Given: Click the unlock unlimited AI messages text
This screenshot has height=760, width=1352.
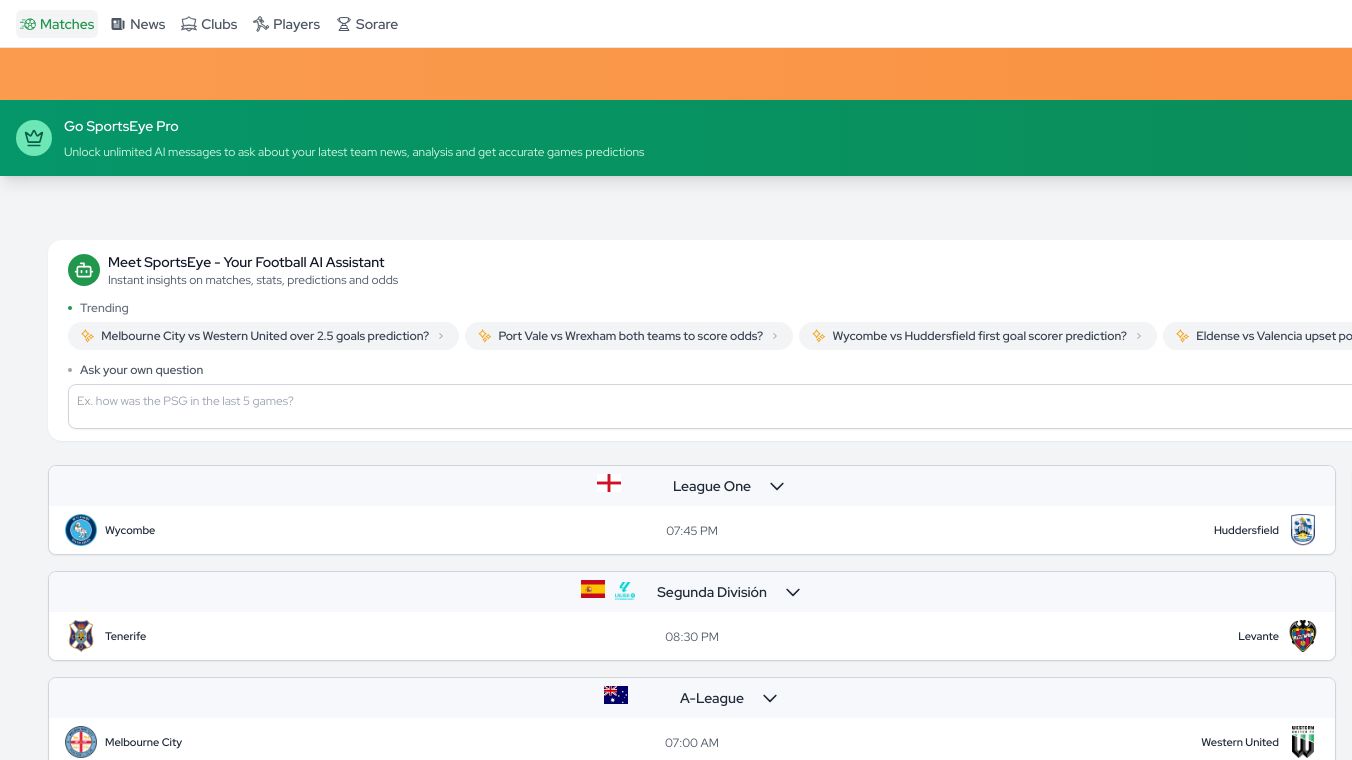Looking at the screenshot, I should (354, 152).
